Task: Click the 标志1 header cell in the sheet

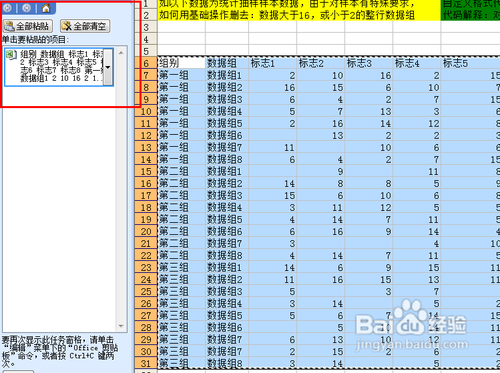Action: tap(273, 63)
